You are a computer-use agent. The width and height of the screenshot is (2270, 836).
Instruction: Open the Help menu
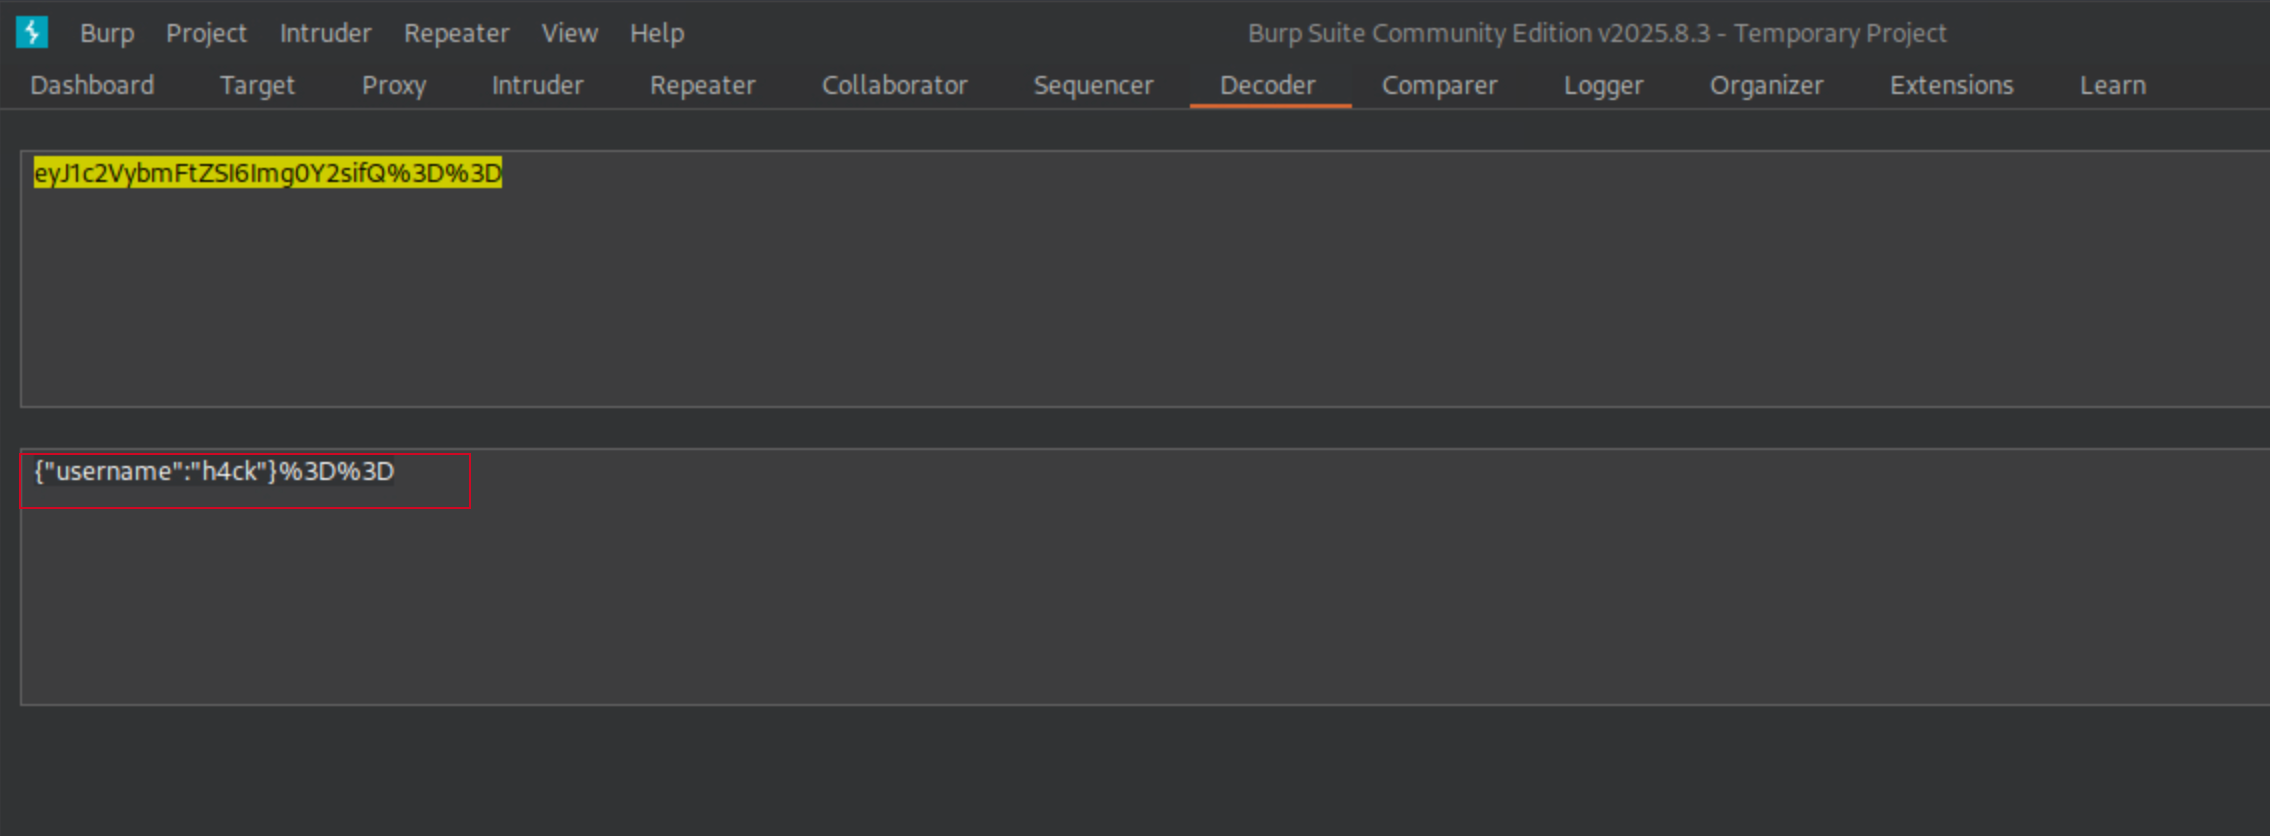click(x=657, y=33)
